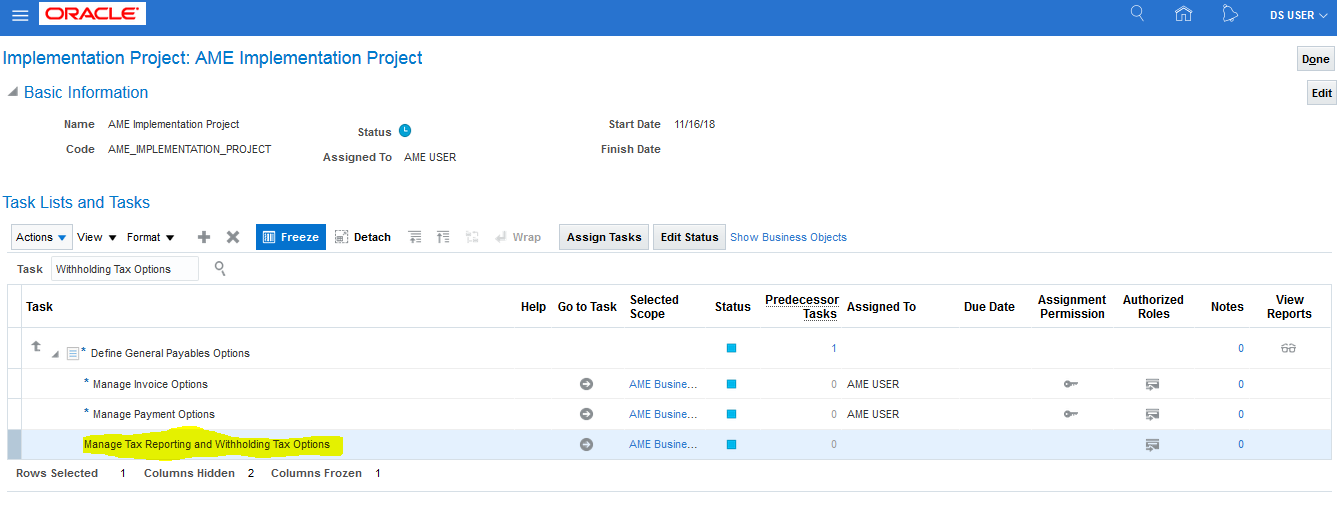This screenshot has width=1337, height=516.
Task: Select Manage Tax Reporting and Withholding Tax Options
Action: pos(207,444)
